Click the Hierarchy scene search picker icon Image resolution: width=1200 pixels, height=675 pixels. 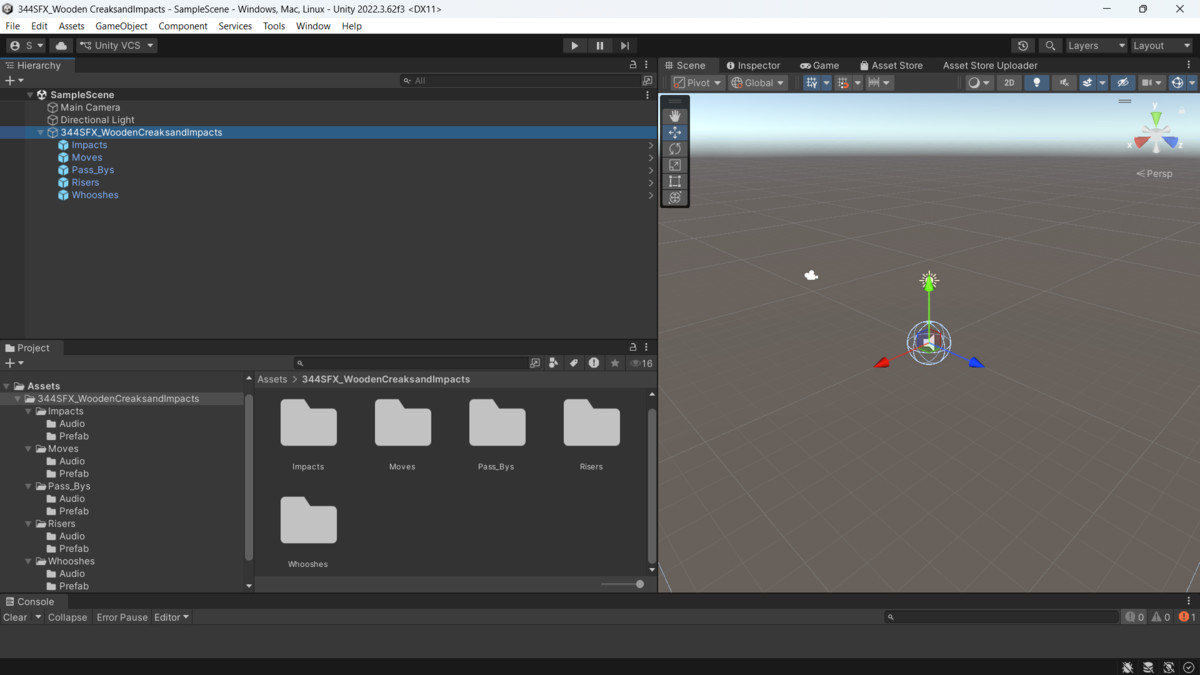647,81
